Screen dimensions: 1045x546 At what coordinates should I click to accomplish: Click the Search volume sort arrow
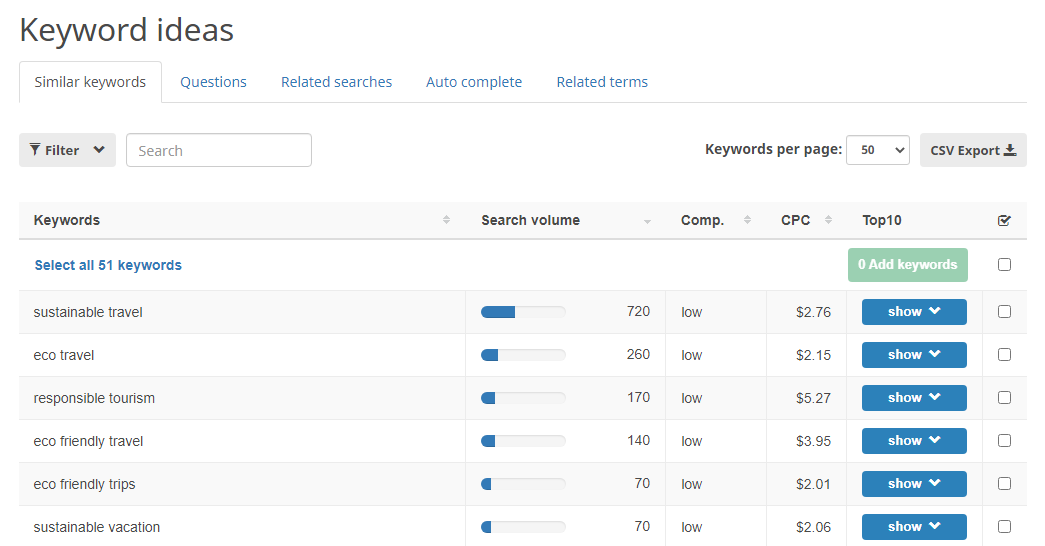[x=647, y=221]
